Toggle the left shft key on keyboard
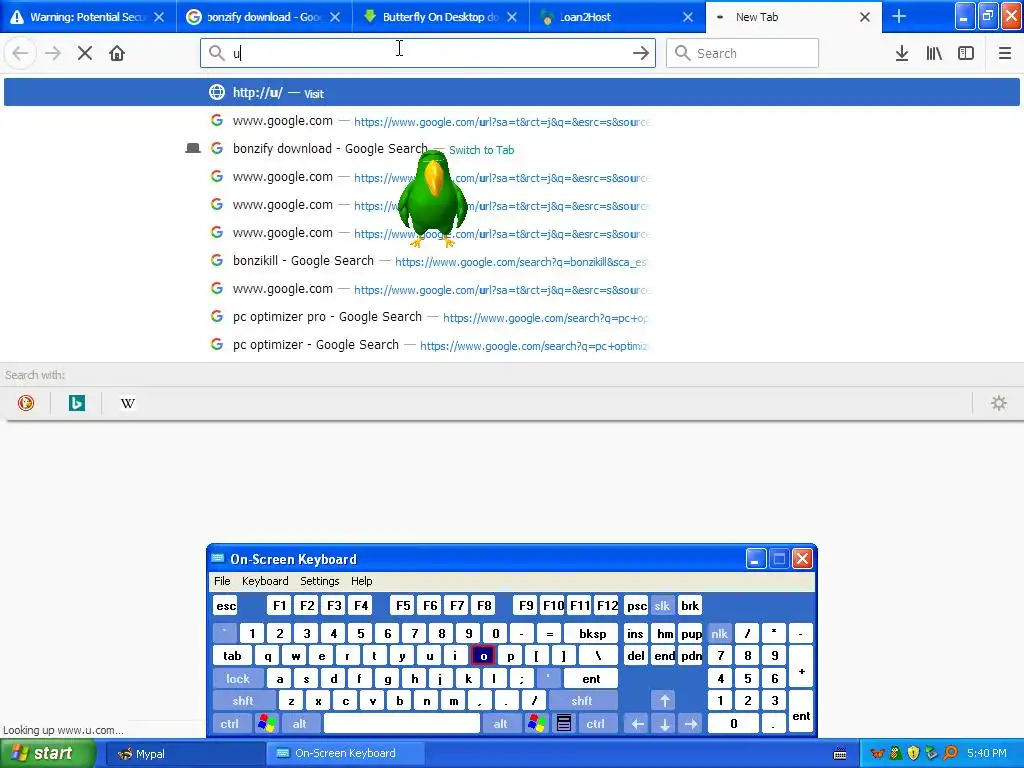 (x=243, y=701)
